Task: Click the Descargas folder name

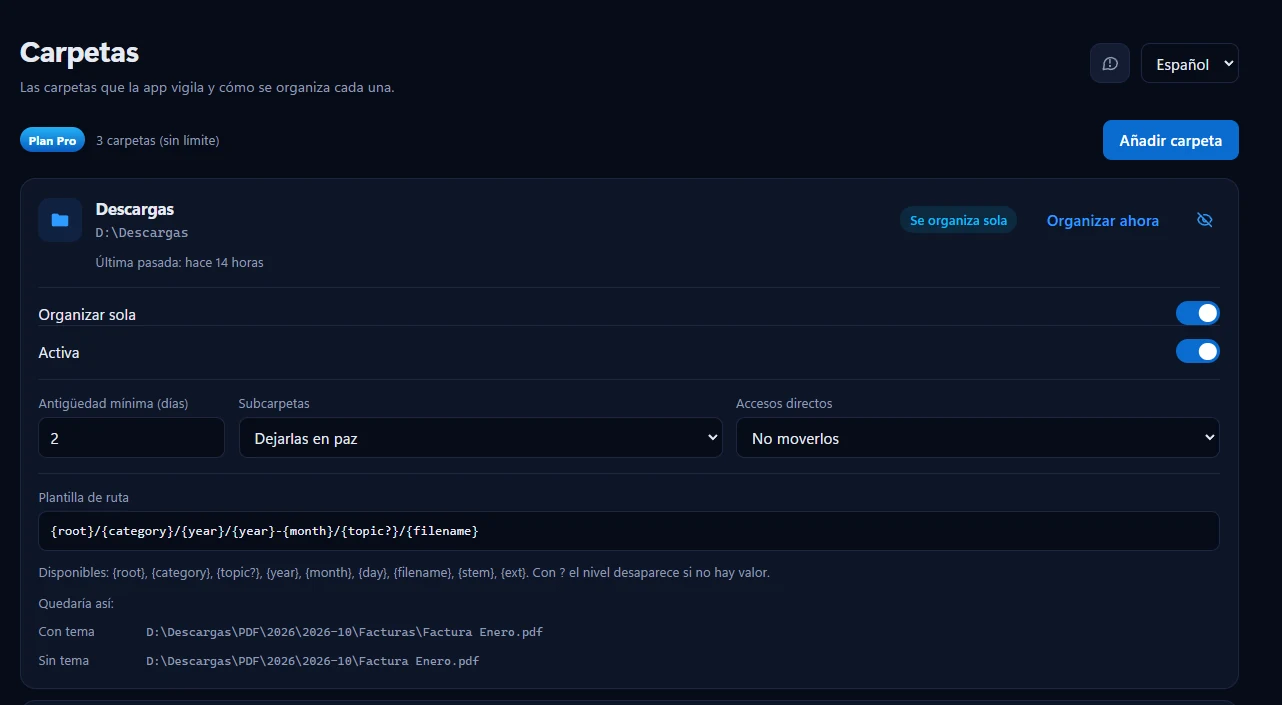Action: 135,209
